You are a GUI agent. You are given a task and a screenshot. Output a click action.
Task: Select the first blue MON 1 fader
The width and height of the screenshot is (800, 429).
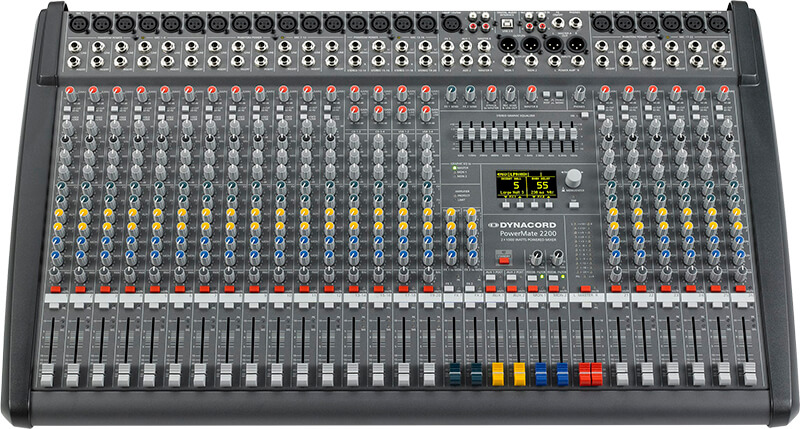pos(541,375)
